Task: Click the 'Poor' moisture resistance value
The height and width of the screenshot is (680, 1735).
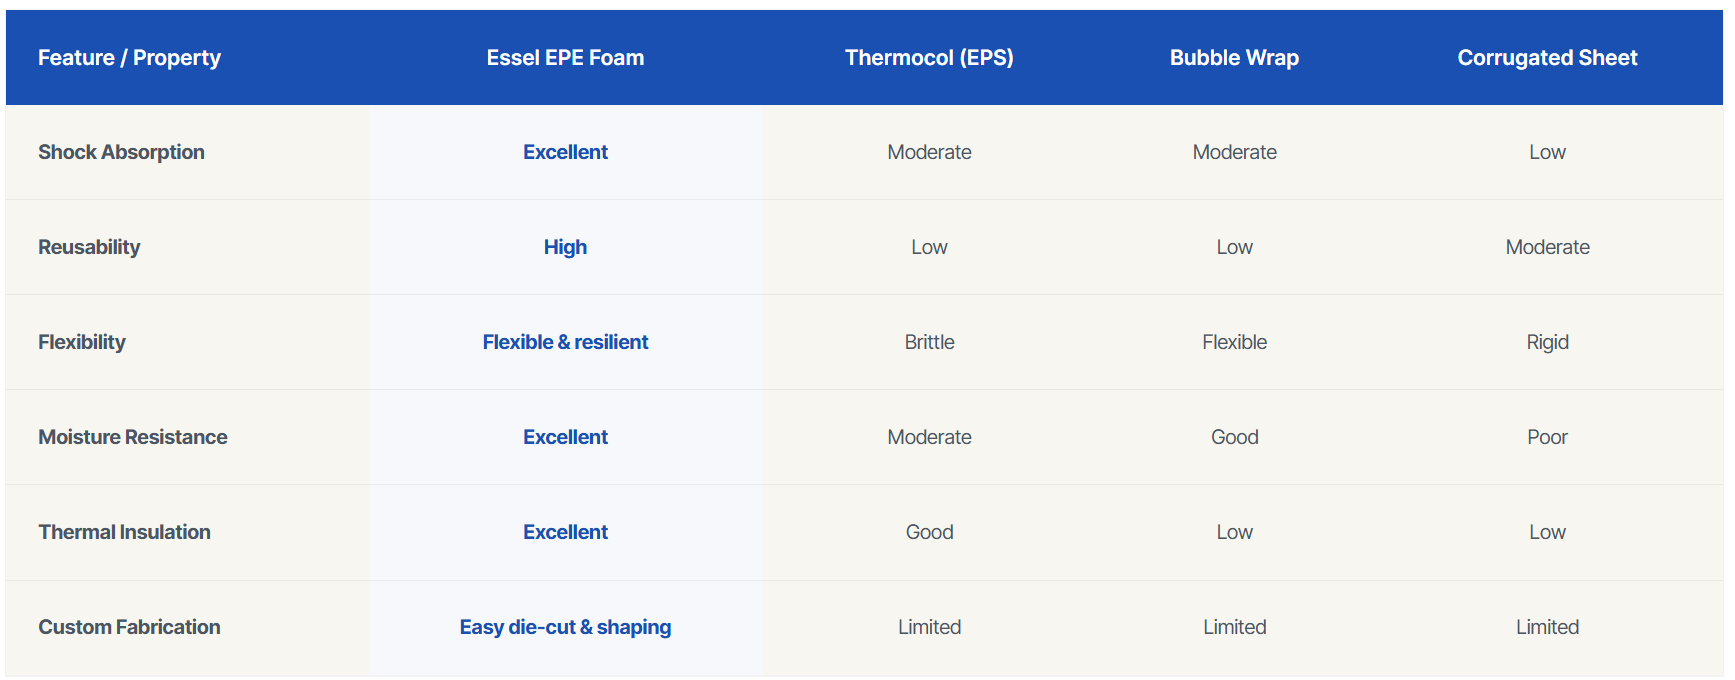Action: 1547,437
